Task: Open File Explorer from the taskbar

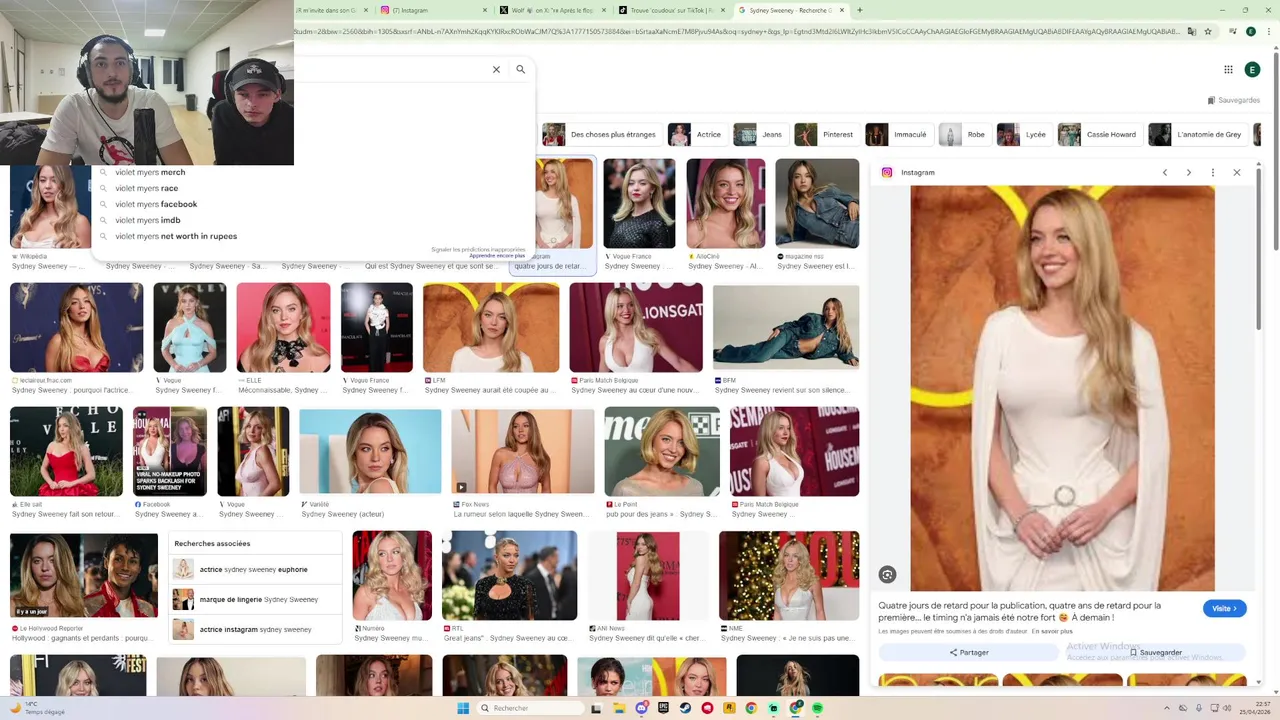Action: [619, 708]
